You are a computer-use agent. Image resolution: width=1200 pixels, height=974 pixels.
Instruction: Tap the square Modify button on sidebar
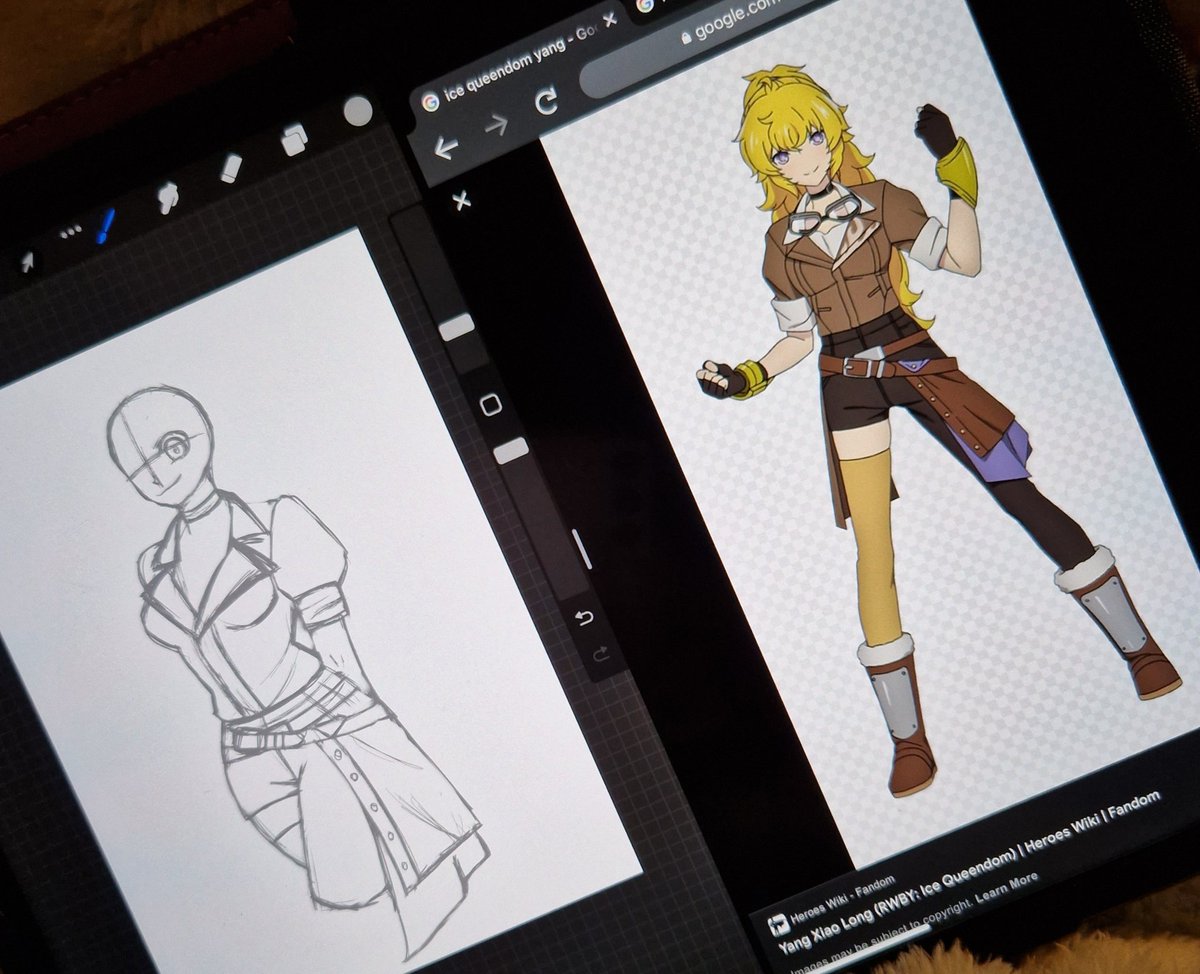490,405
